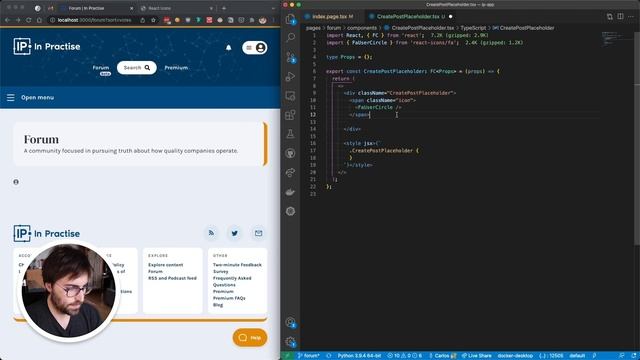The width and height of the screenshot is (640, 360).
Task: Bookmark the page with the star icon
Action: pyautogui.click(x=153, y=20)
